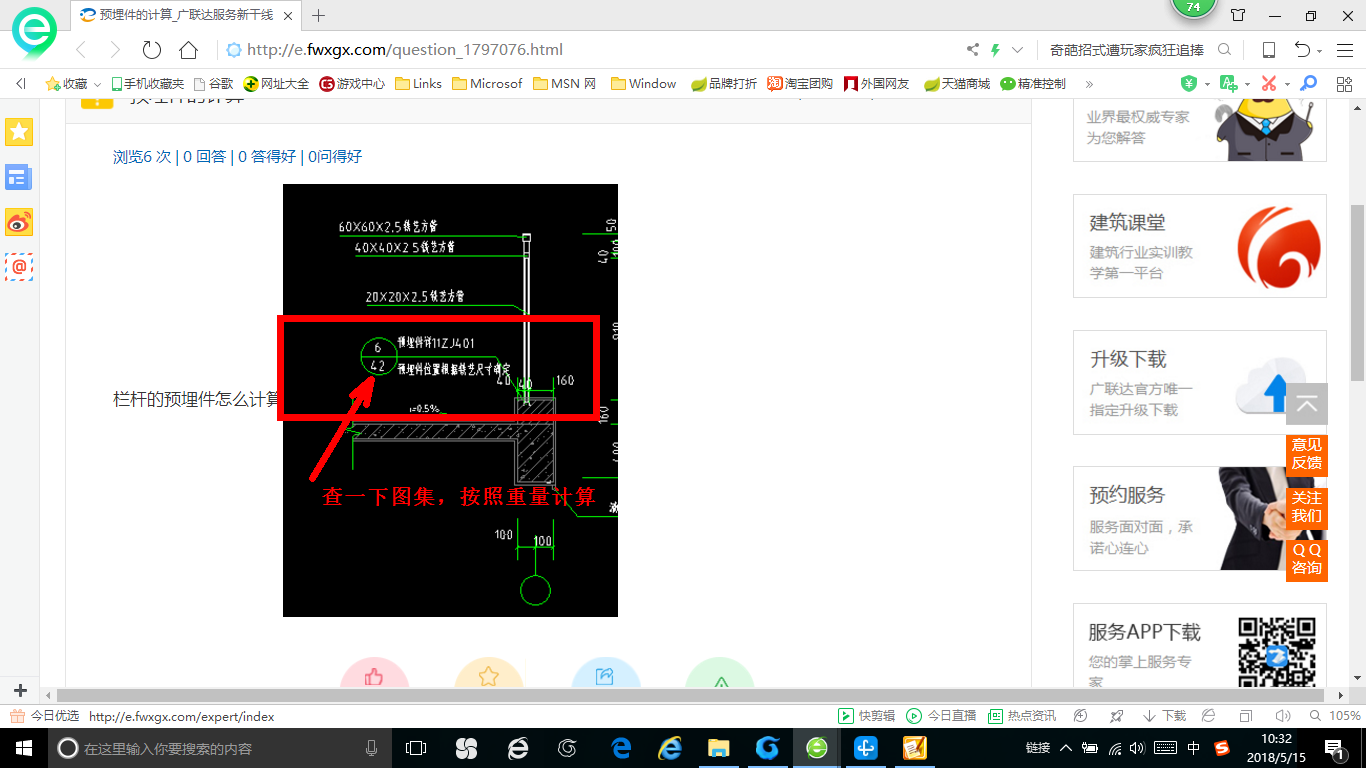Click the browser back arrow
Screen dimensions: 1366x768
pos(81,50)
